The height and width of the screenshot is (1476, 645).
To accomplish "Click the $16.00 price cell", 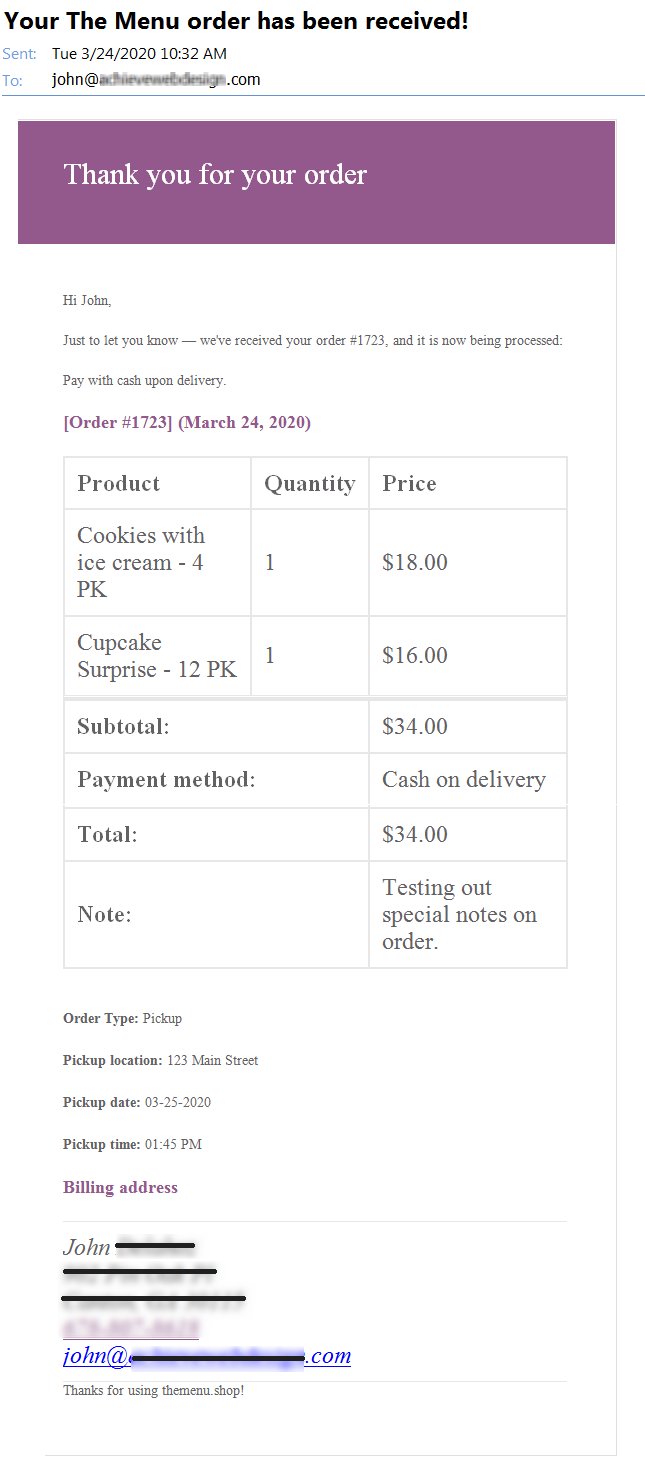I will (x=468, y=656).
